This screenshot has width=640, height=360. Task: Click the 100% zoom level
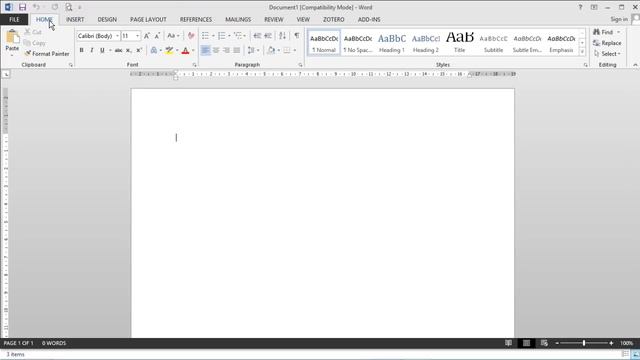click(627, 343)
